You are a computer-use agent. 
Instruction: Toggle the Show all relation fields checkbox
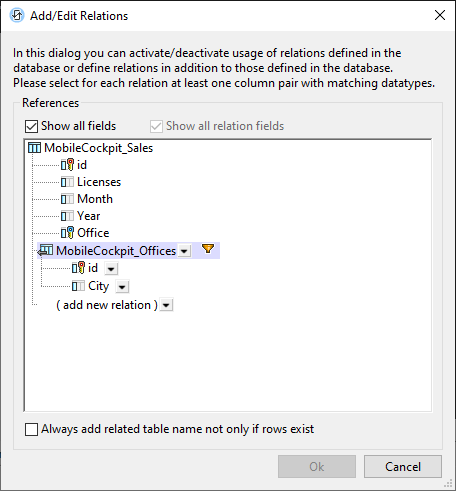click(x=156, y=126)
